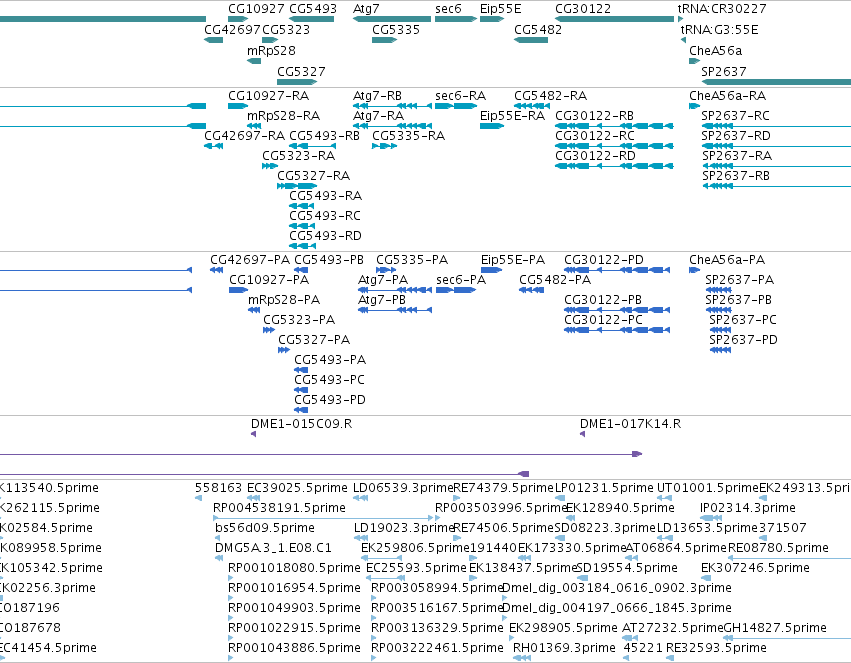The width and height of the screenshot is (851, 663).
Task: Open transcript Atg7-RB label
Action: tap(377, 95)
